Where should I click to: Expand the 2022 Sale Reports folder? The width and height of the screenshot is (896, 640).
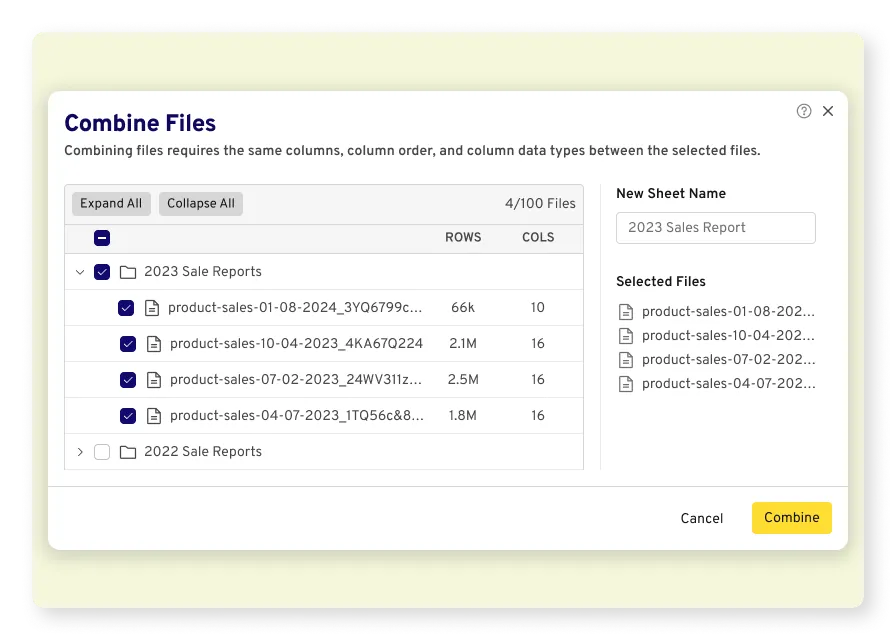pyautogui.click(x=80, y=451)
